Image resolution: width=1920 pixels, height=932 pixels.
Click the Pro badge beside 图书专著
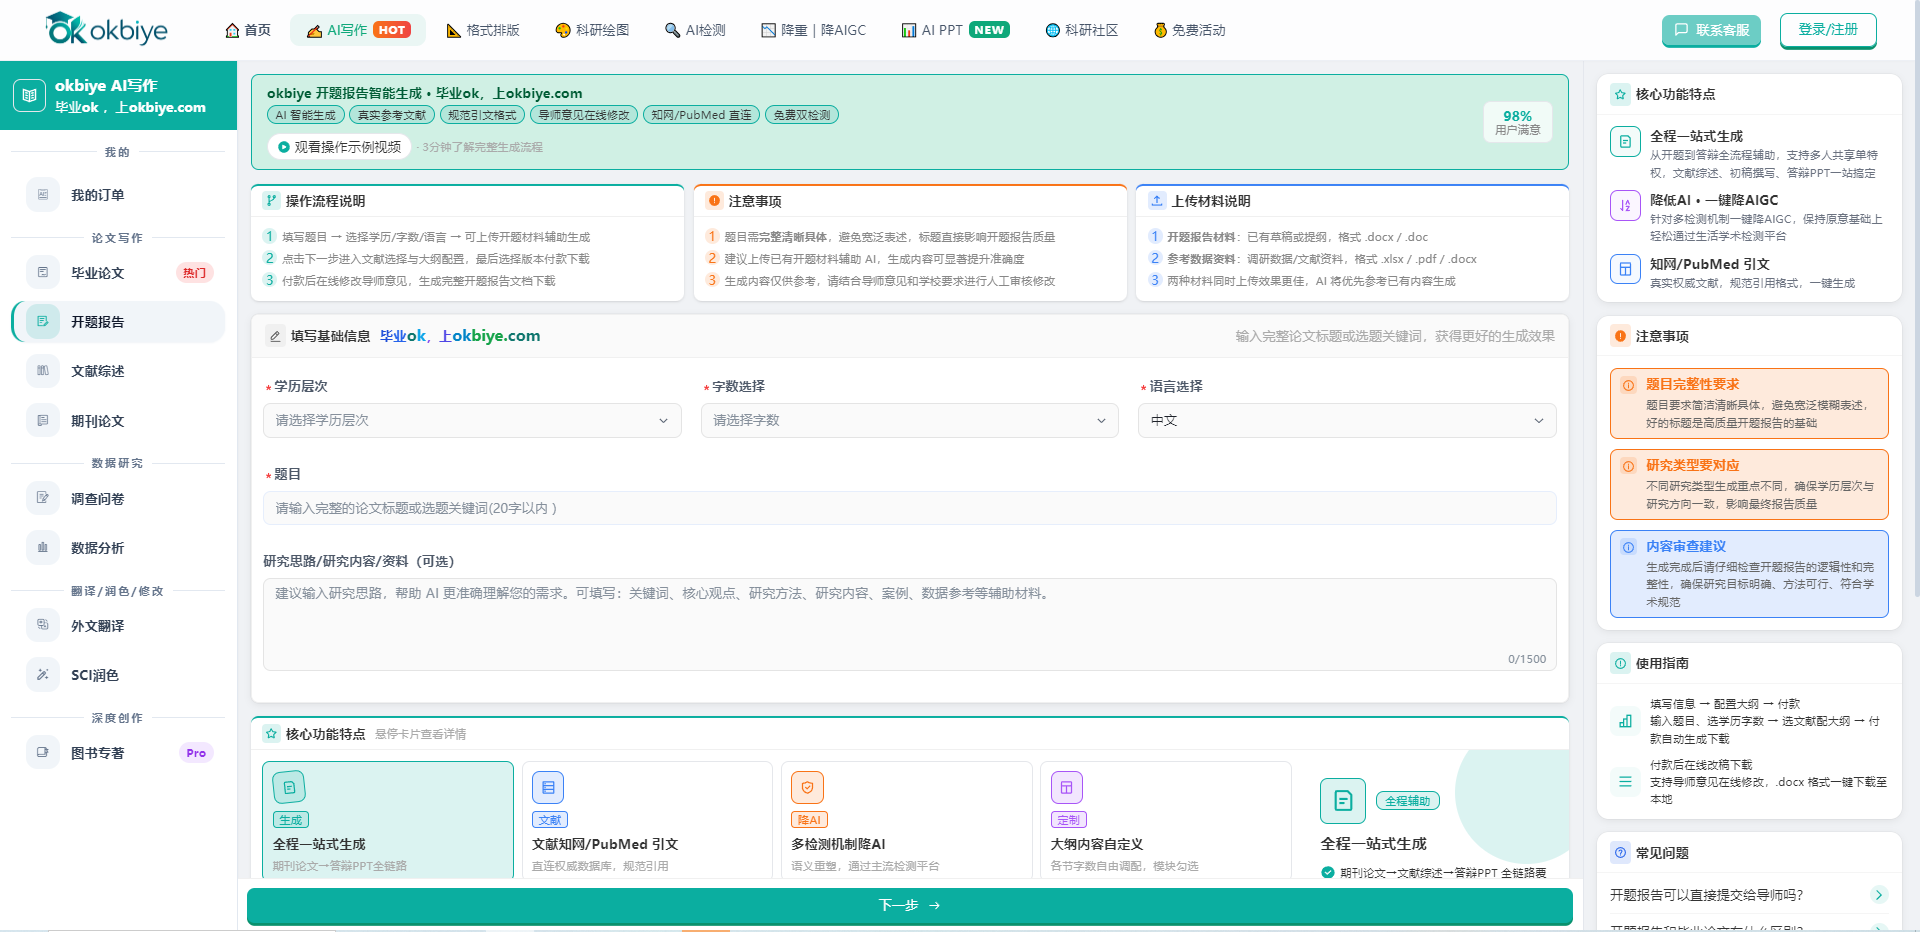196,753
